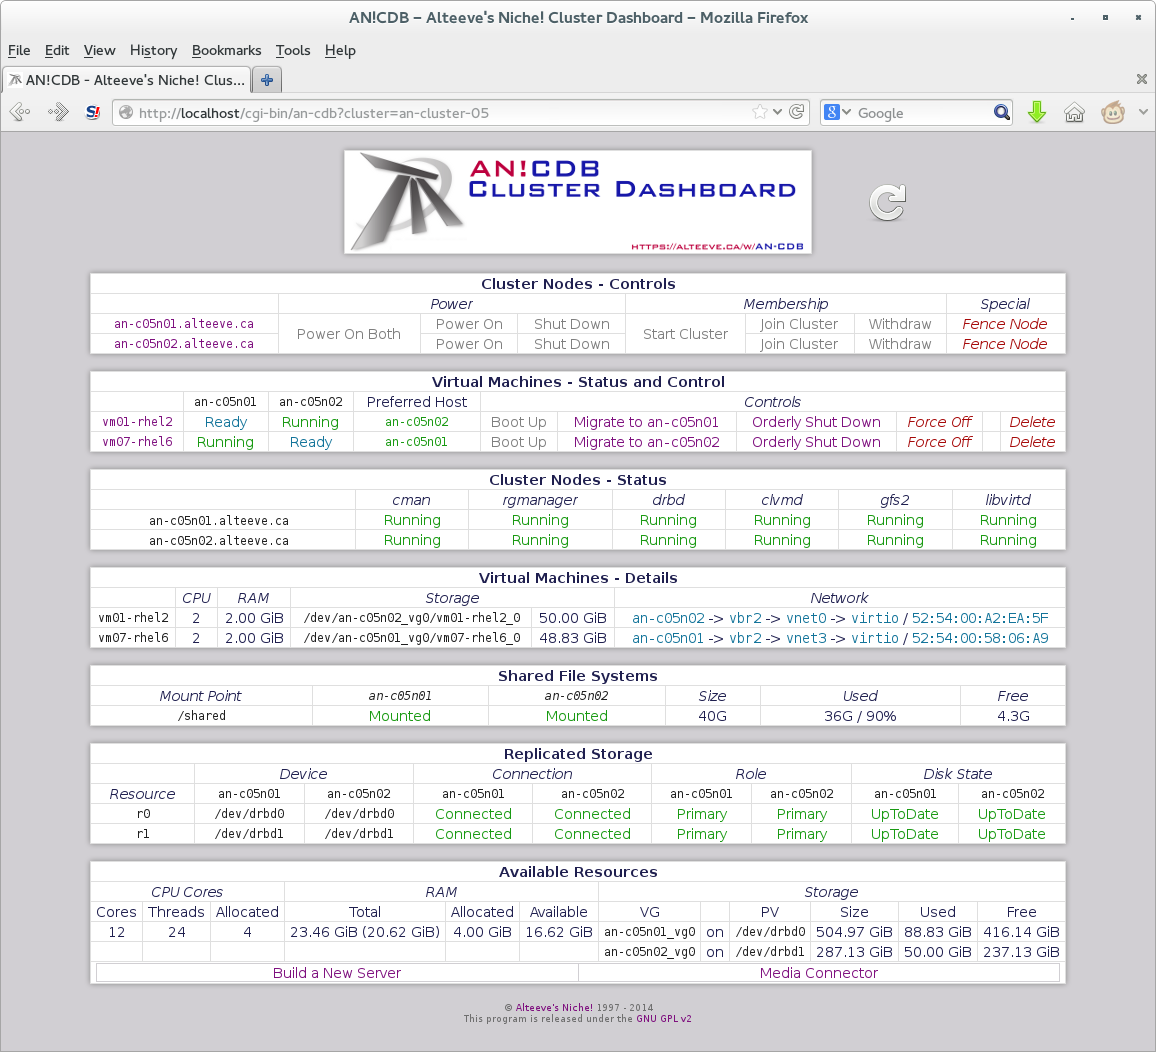The image size is (1156, 1052).
Task: Click the Greasemonkey monkey icon
Action: point(1113,113)
